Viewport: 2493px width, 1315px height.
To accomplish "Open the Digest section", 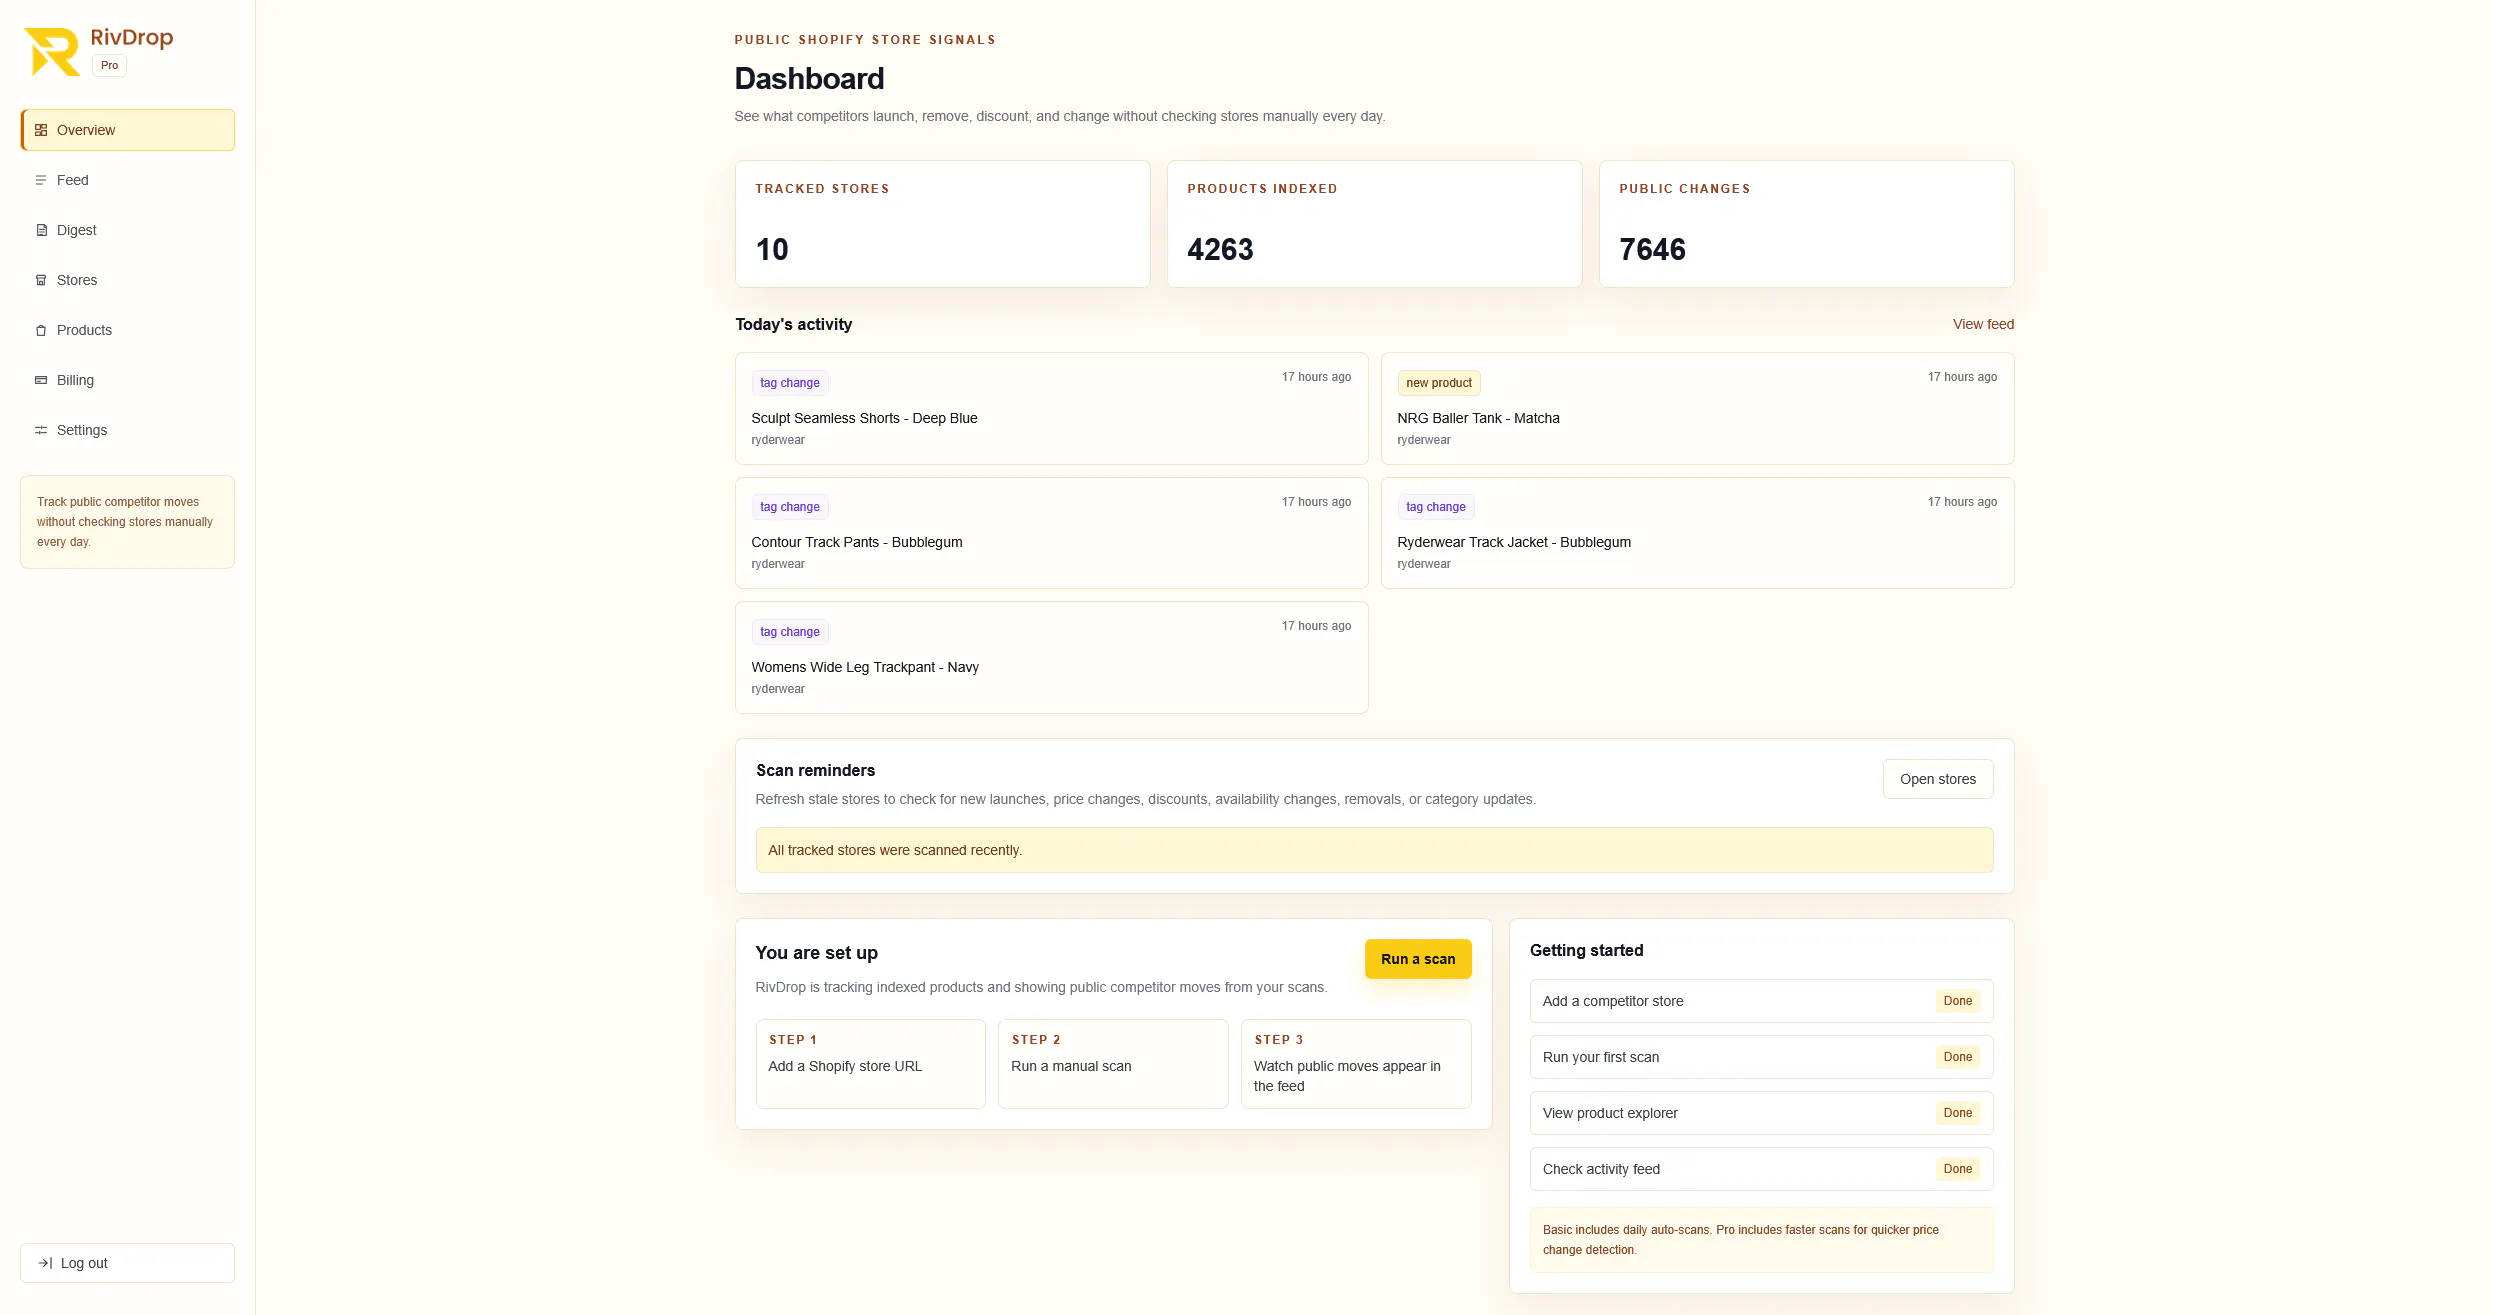I will pos(128,230).
